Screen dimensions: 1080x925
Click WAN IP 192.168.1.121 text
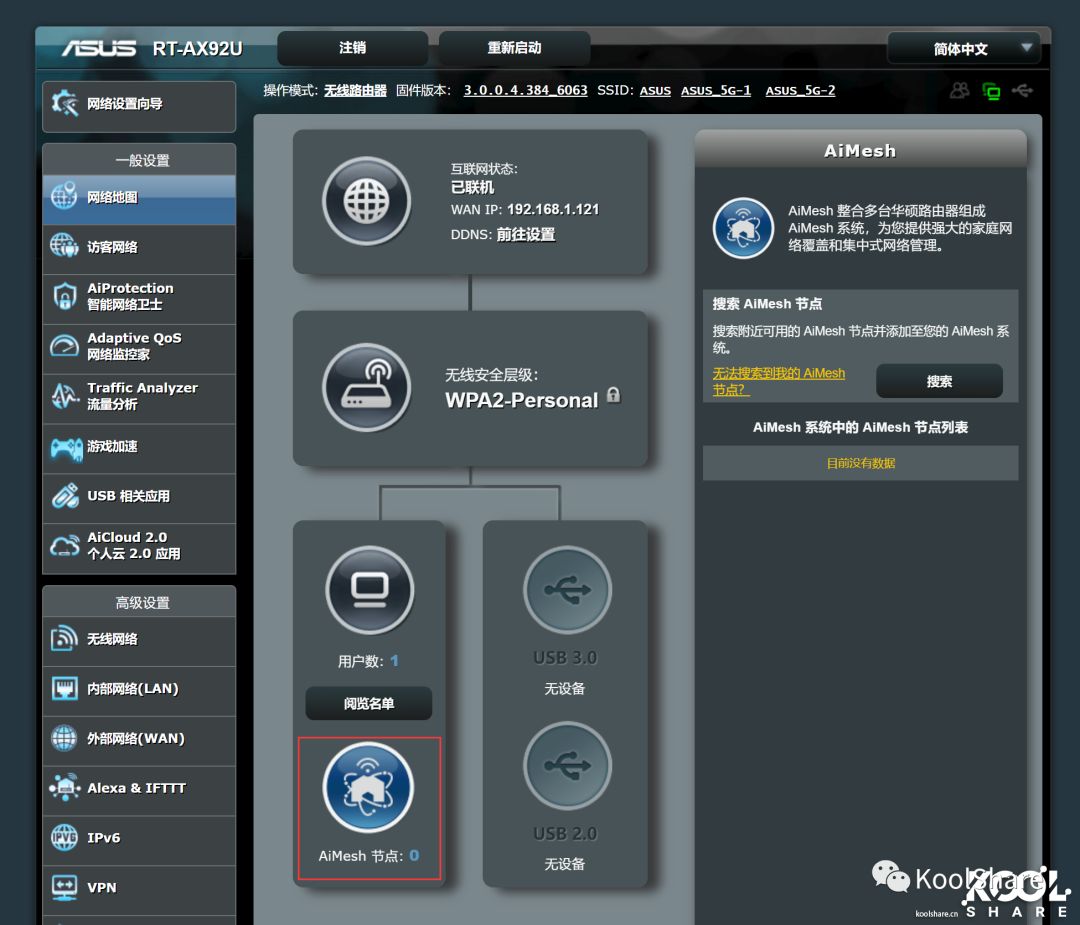(525, 209)
